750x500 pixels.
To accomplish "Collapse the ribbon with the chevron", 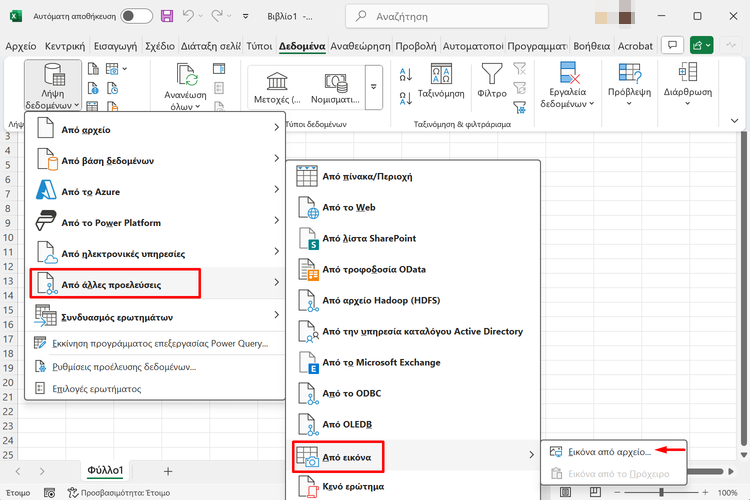I will pos(735,121).
